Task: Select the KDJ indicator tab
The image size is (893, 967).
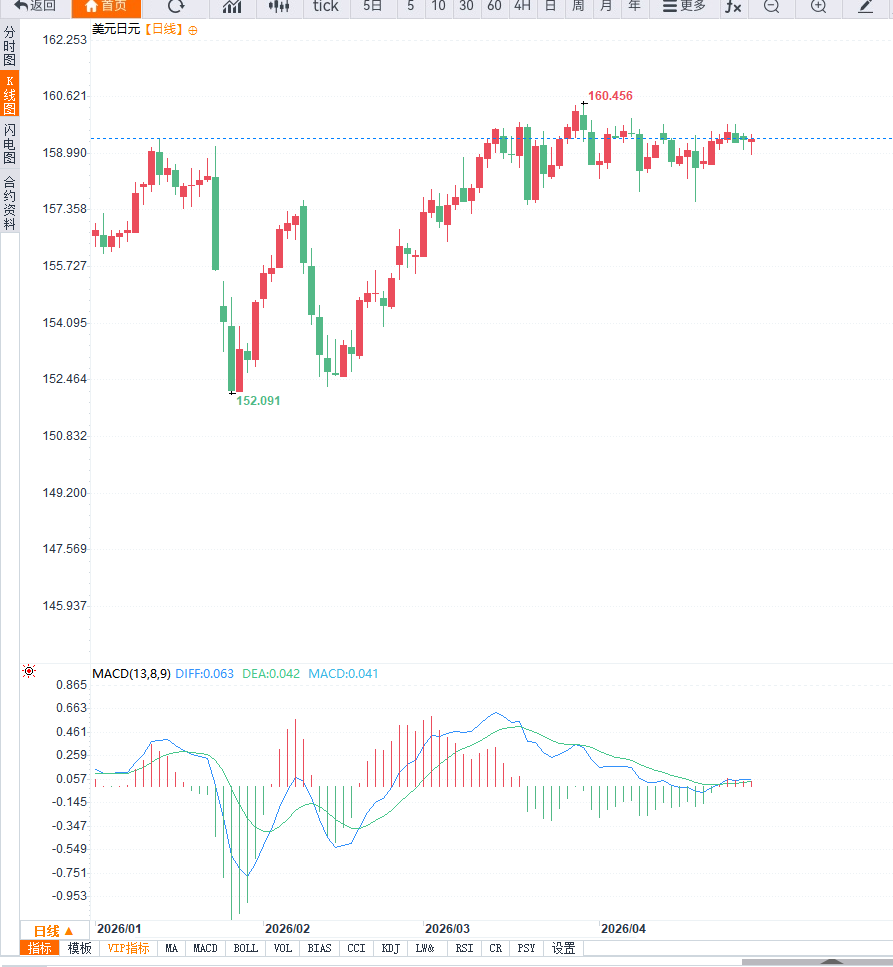Action: [x=390, y=948]
